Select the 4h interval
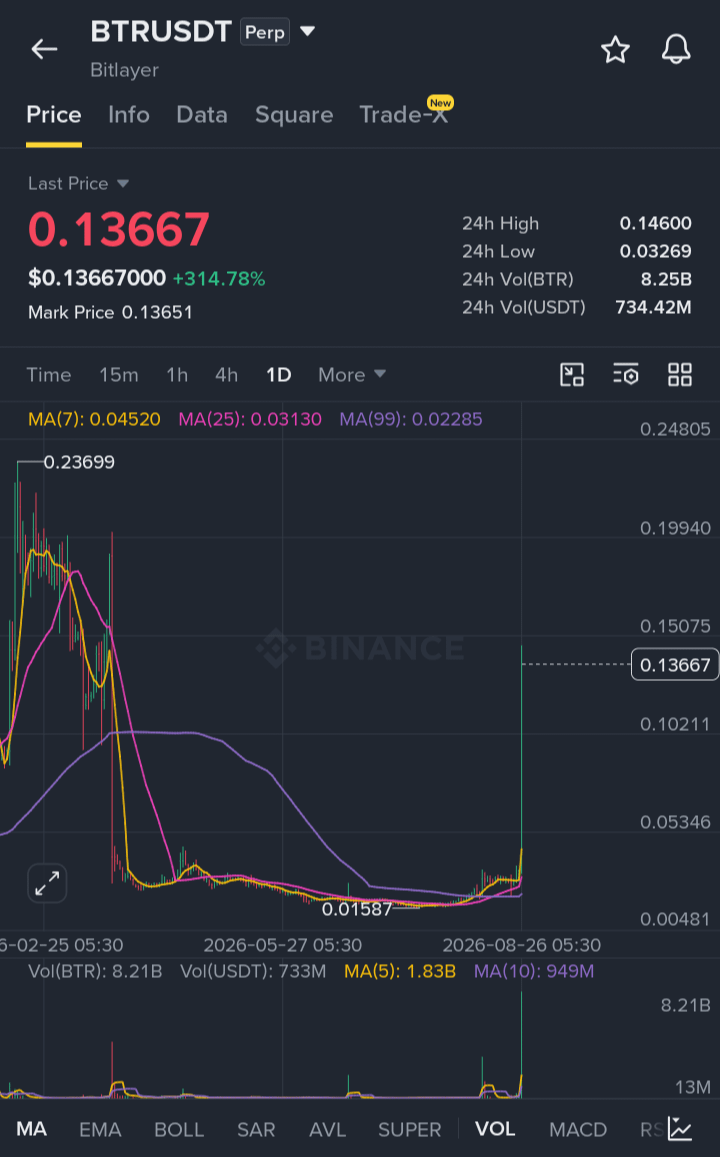 pyautogui.click(x=226, y=375)
